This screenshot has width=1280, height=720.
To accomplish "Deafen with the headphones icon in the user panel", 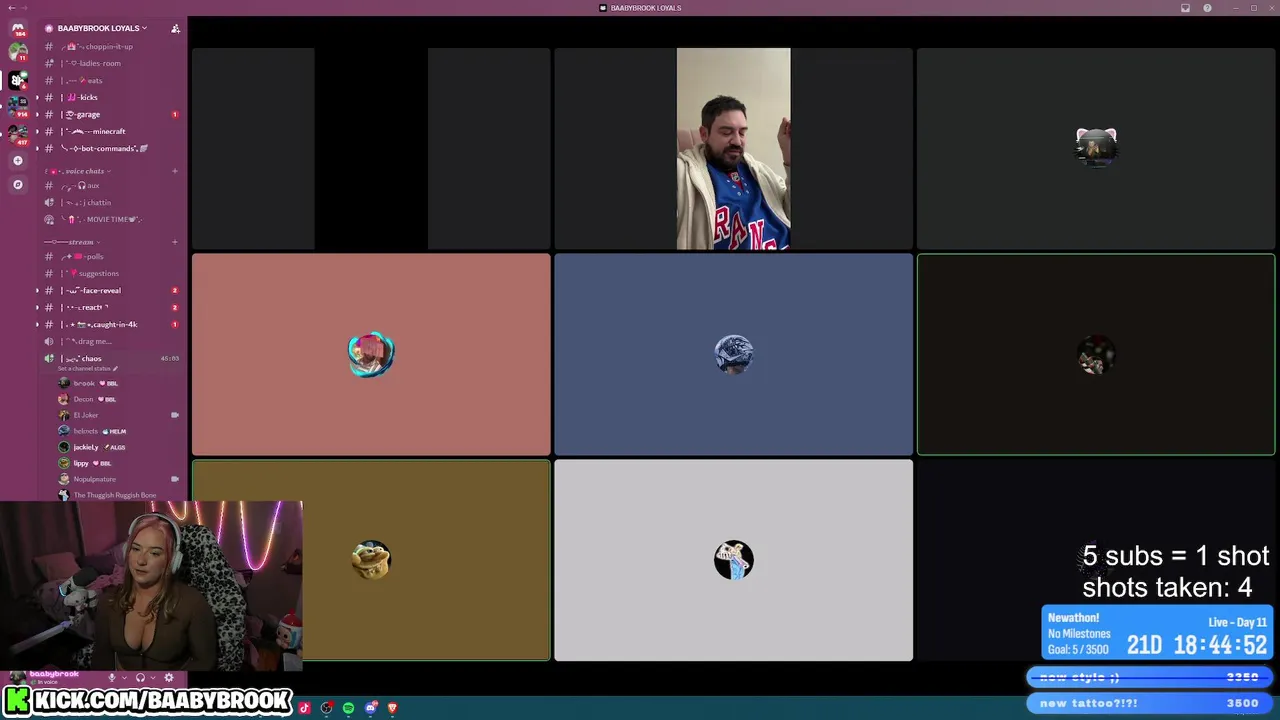I will click(x=140, y=678).
